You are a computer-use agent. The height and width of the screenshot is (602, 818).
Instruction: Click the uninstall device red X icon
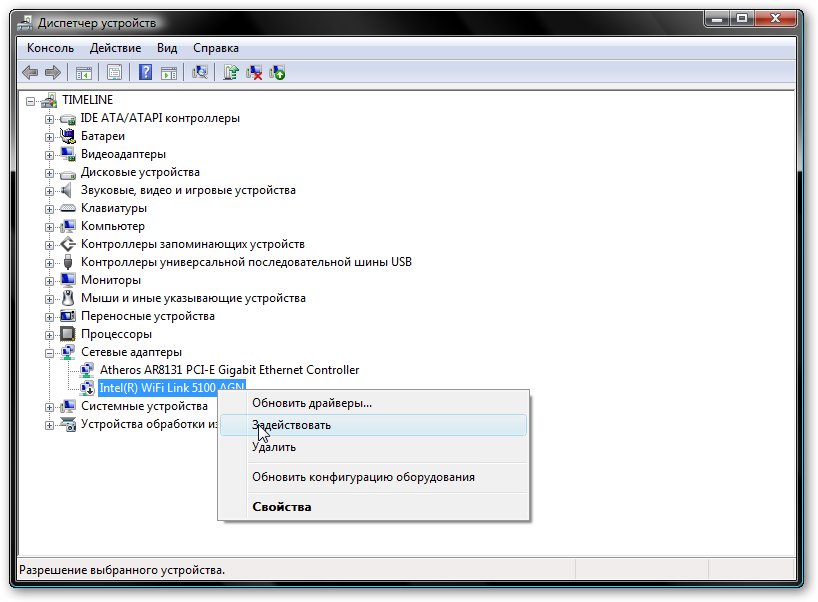tap(254, 72)
